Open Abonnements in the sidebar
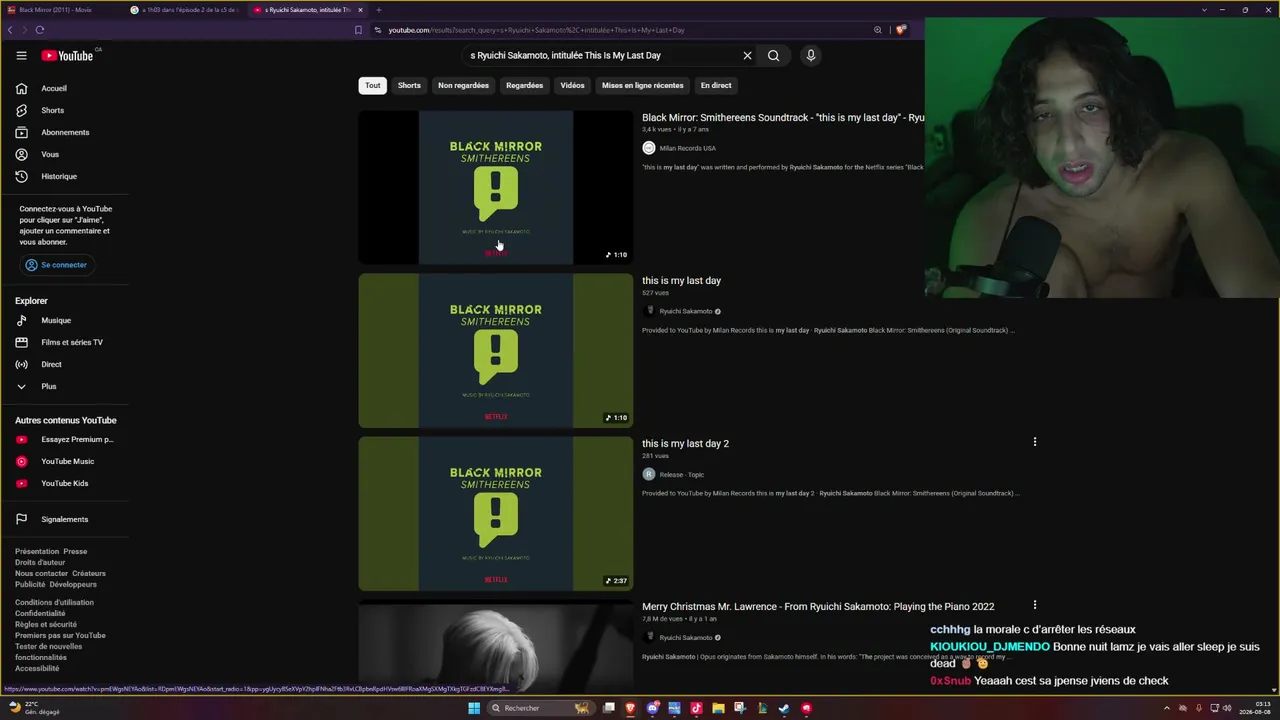 64,132
